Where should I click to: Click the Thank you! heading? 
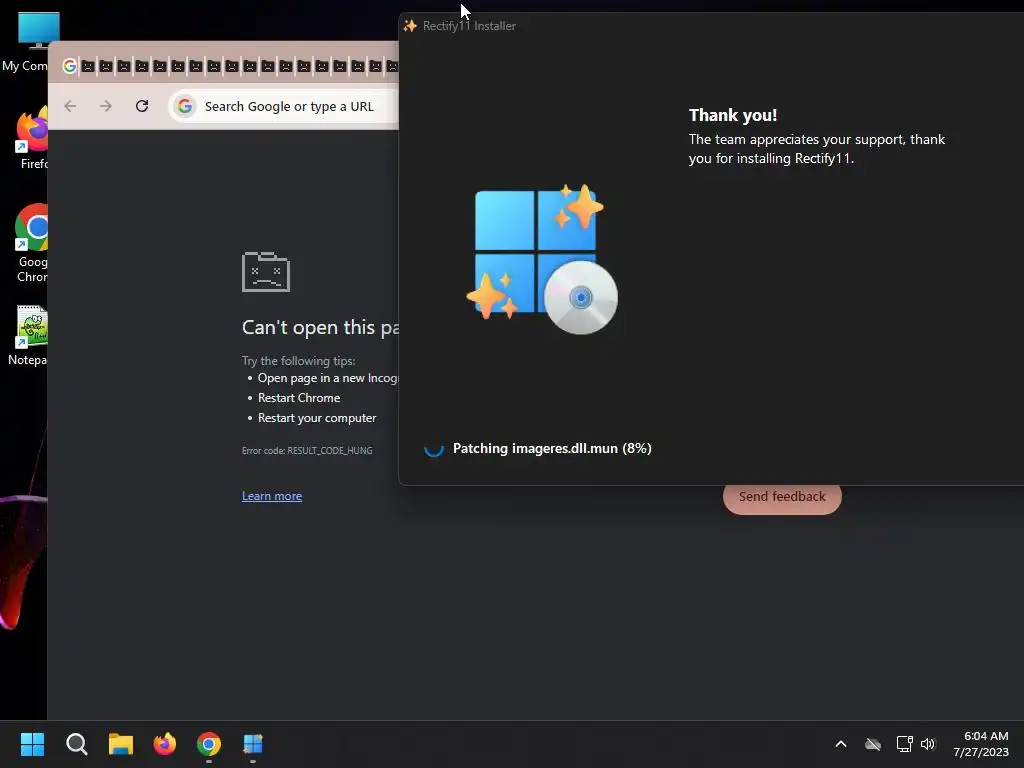733,115
